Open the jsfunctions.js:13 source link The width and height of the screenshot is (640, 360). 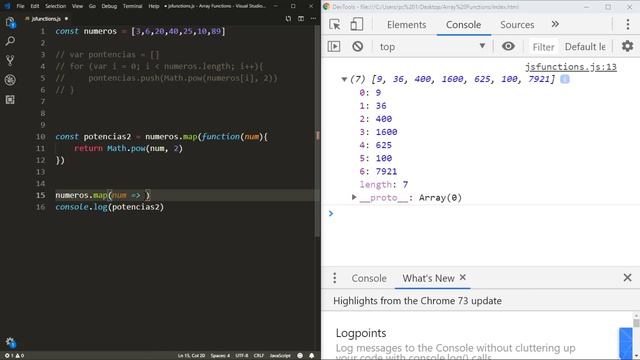(x=571, y=67)
